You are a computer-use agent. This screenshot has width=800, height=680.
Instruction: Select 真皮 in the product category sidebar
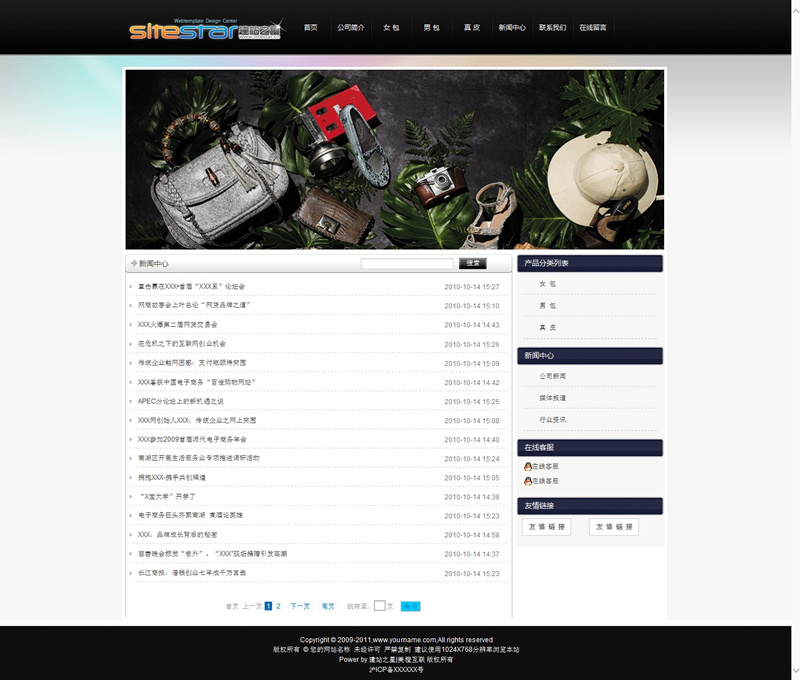pos(547,327)
